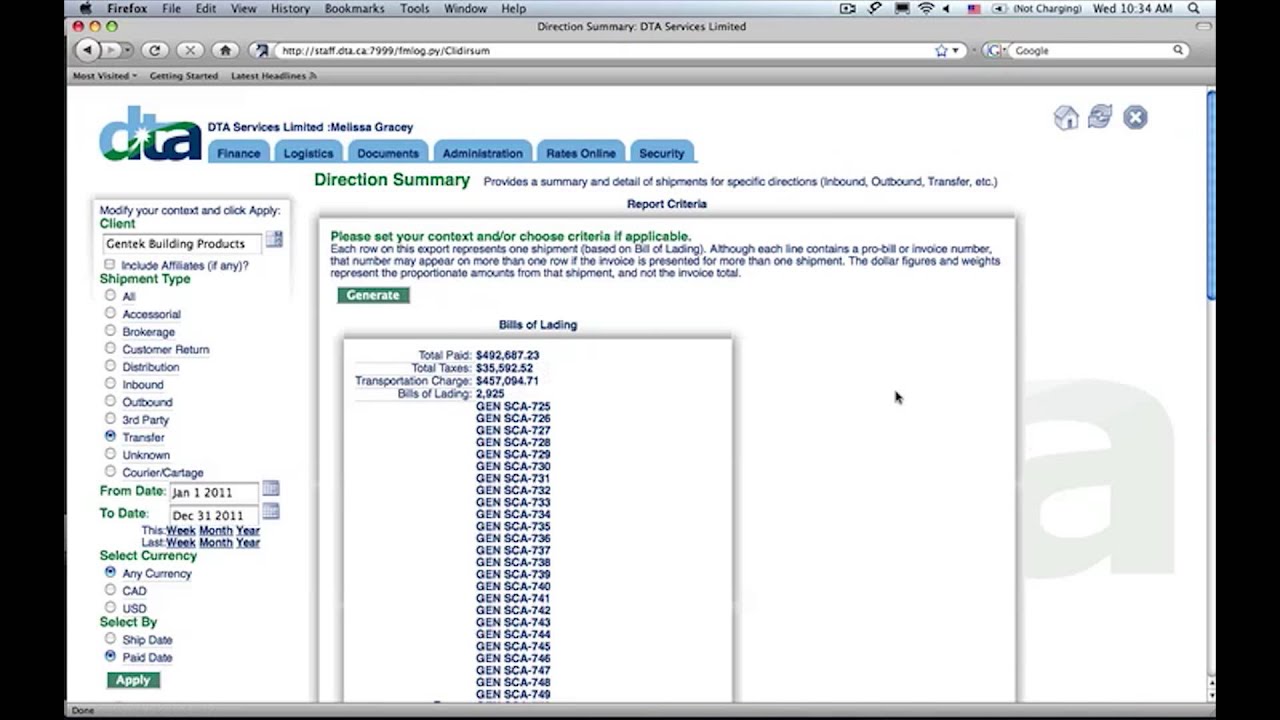Select the Customer Return shipment type
The image size is (1280, 720).
[110, 348]
